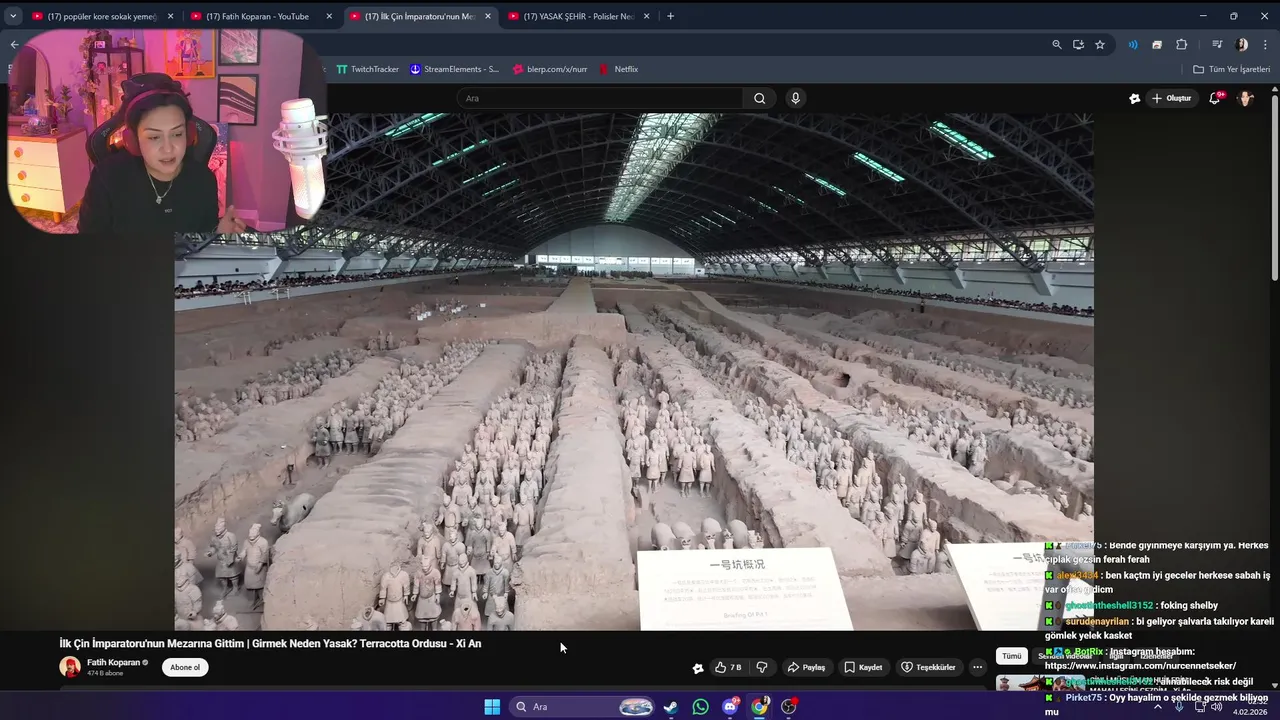This screenshot has width=1280, height=720.
Task: Click the stacked-windows extension icon
Action: 1157,44
